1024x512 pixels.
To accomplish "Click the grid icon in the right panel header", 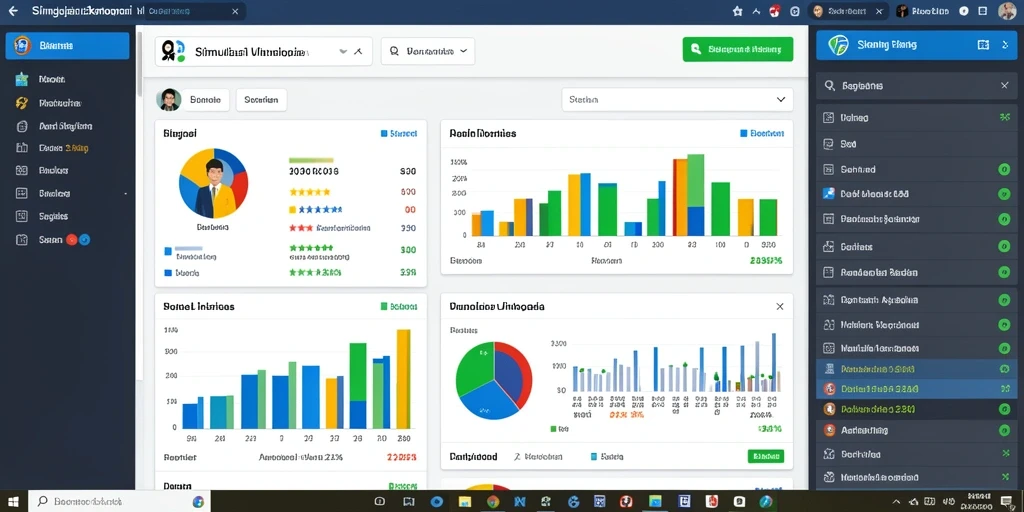I will coord(983,45).
